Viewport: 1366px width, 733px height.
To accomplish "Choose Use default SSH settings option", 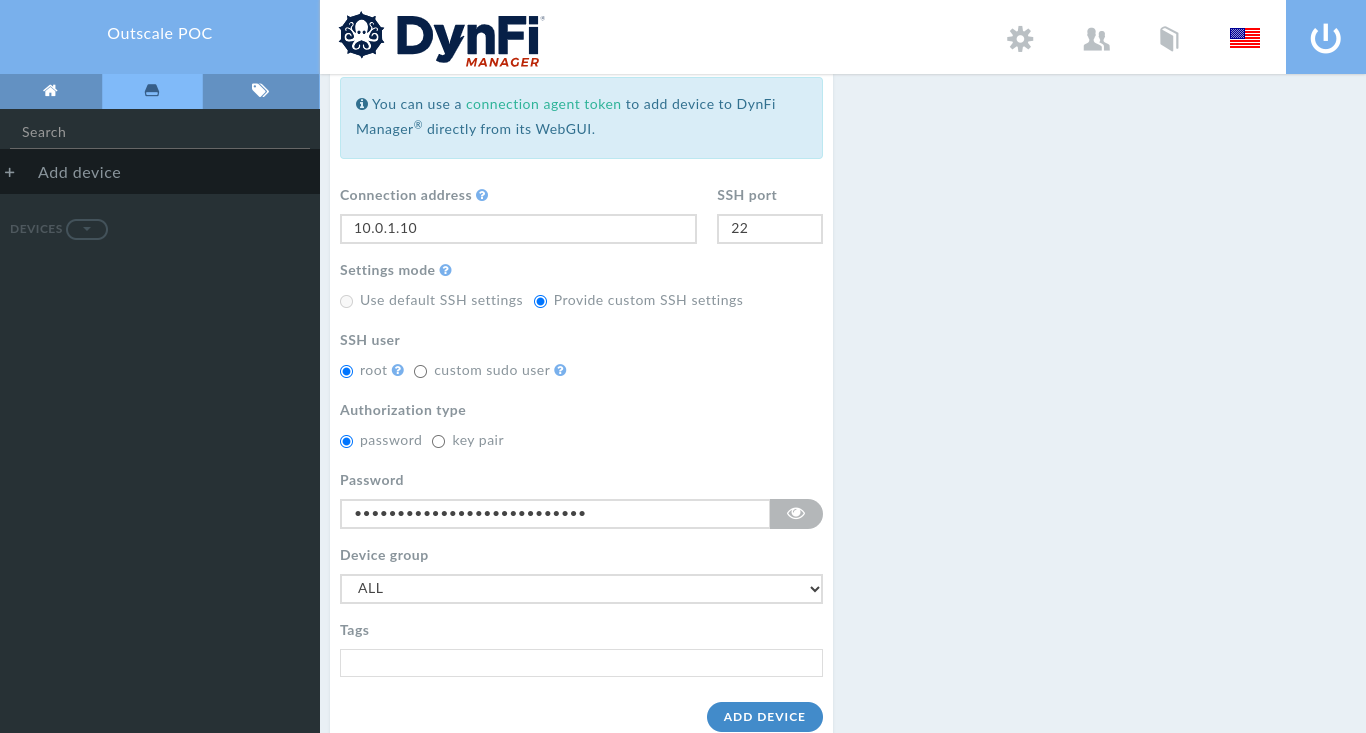I will tap(346, 301).
